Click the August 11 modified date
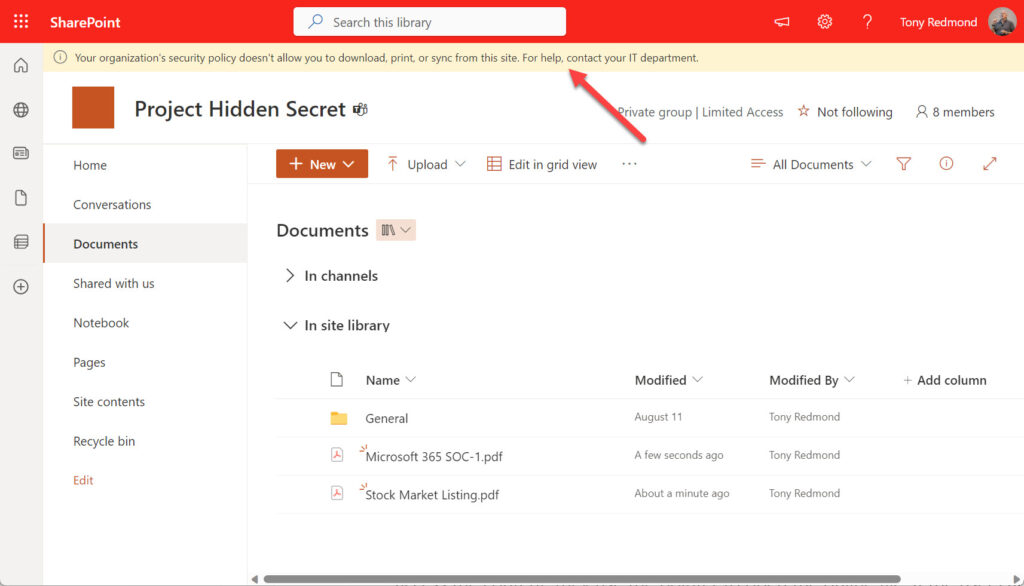This screenshot has width=1024, height=586. [658, 417]
